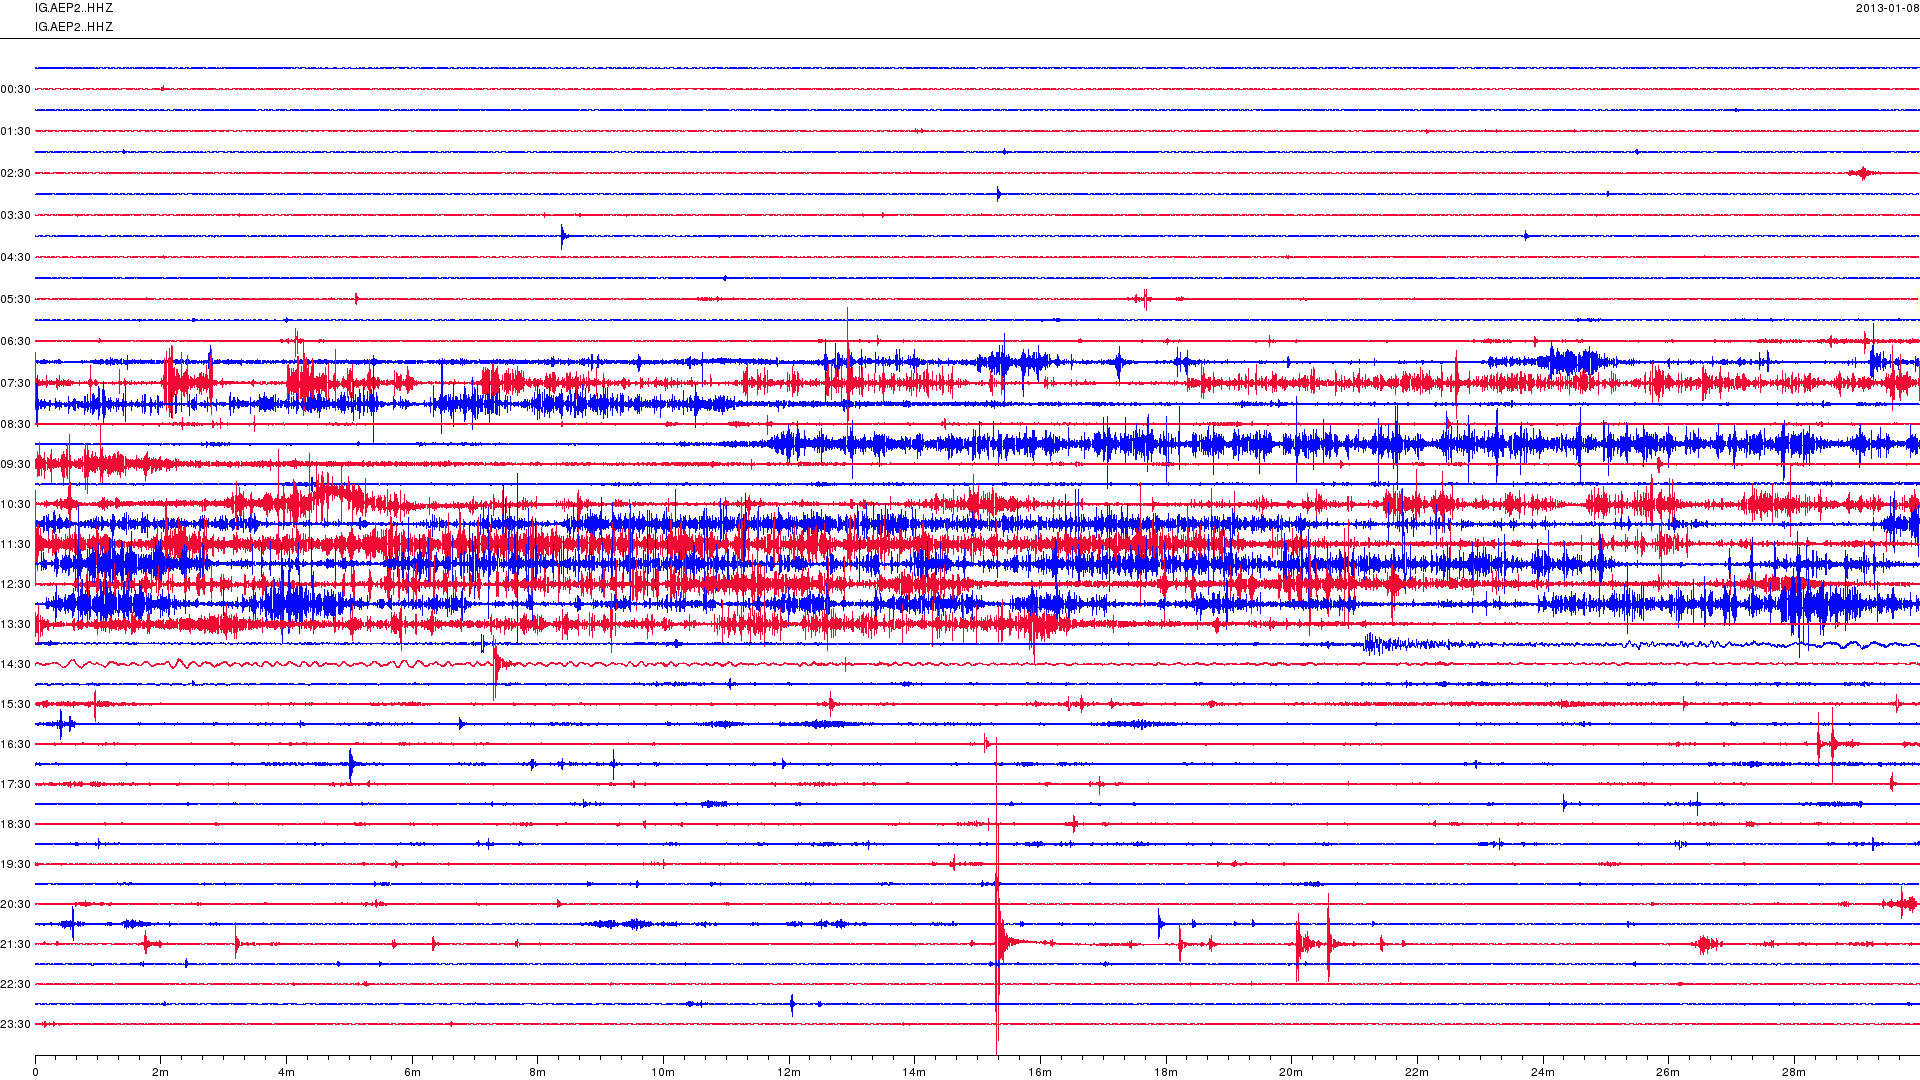Click the 12m axis tick label
Screen dimensions: 1920x1080
(x=789, y=1072)
